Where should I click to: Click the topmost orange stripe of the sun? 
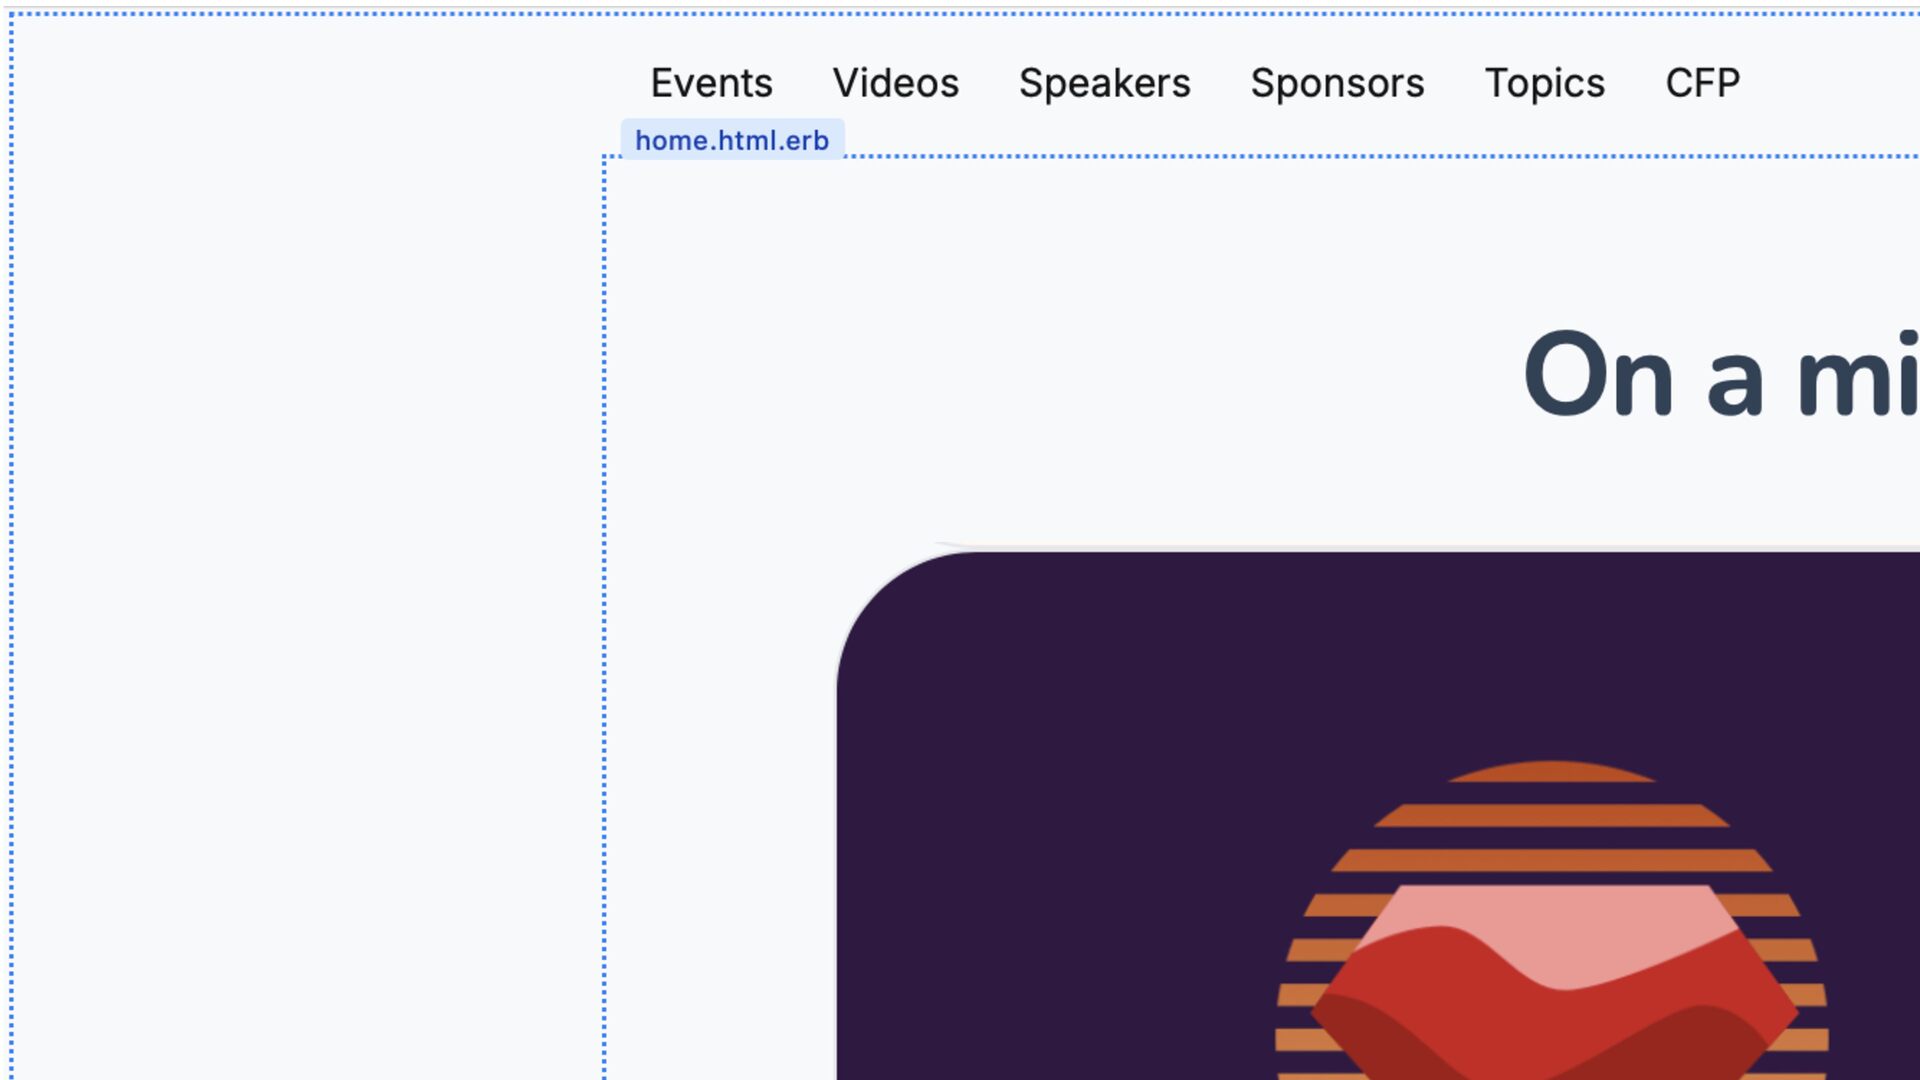click(1551, 772)
